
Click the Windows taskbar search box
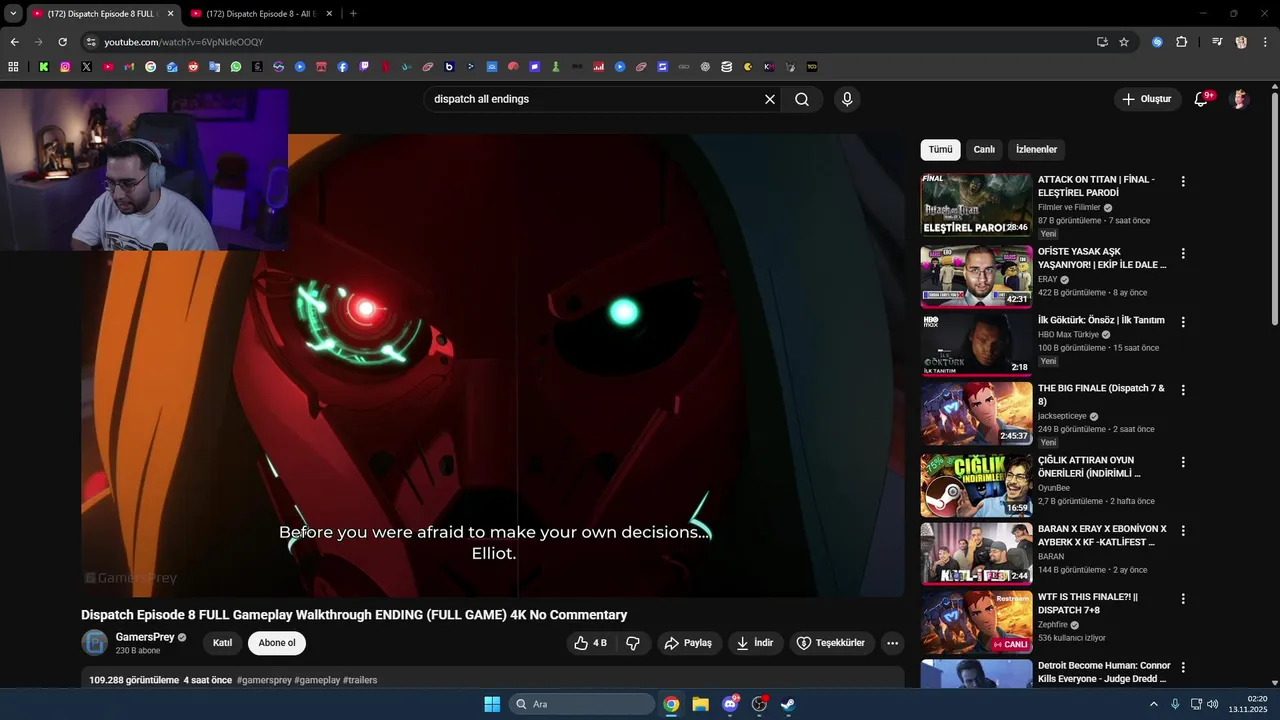(582, 704)
